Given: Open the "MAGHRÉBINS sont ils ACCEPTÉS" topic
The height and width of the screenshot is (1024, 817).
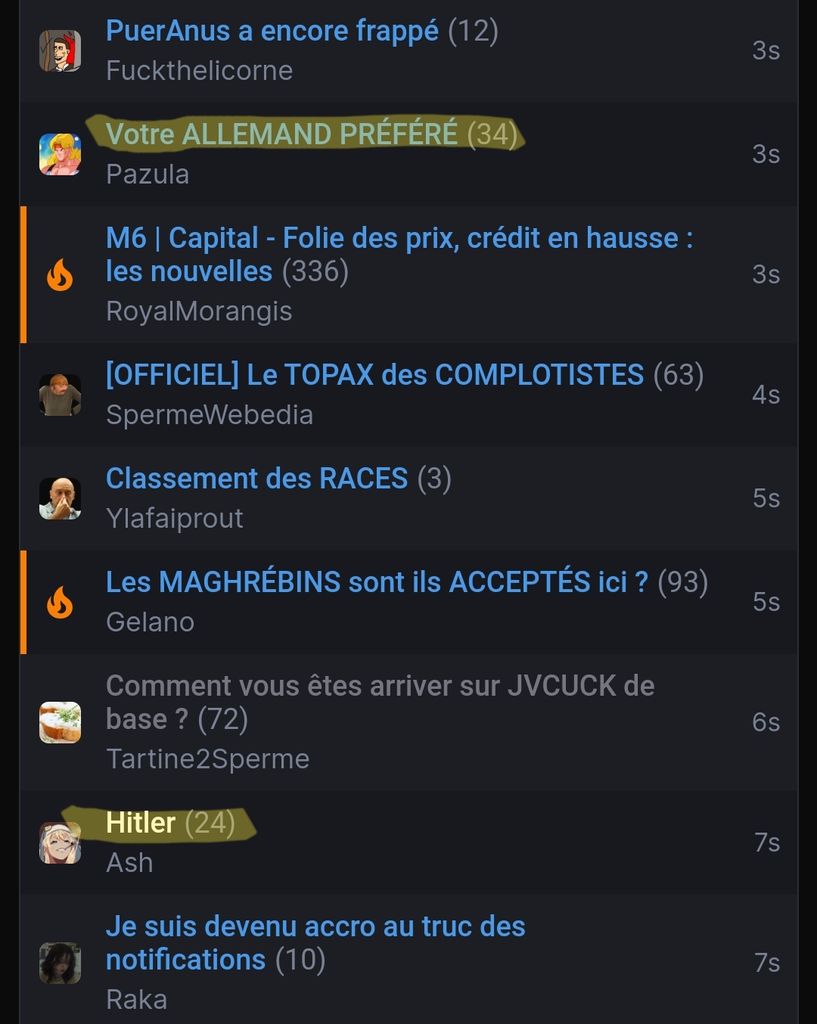Looking at the screenshot, I should click(377, 582).
